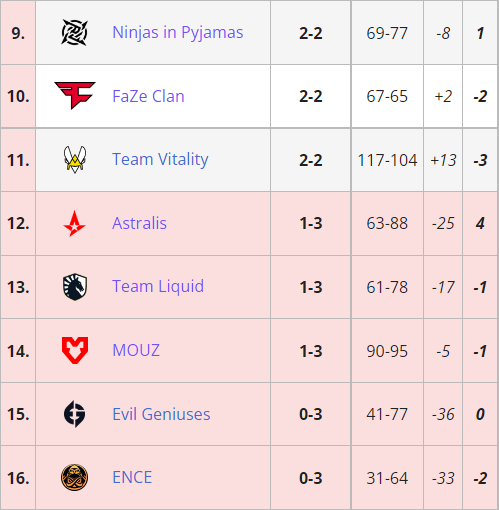The height and width of the screenshot is (510, 499).
Task: Open the FaZe Clan team page
Action: click(x=148, y=96)
